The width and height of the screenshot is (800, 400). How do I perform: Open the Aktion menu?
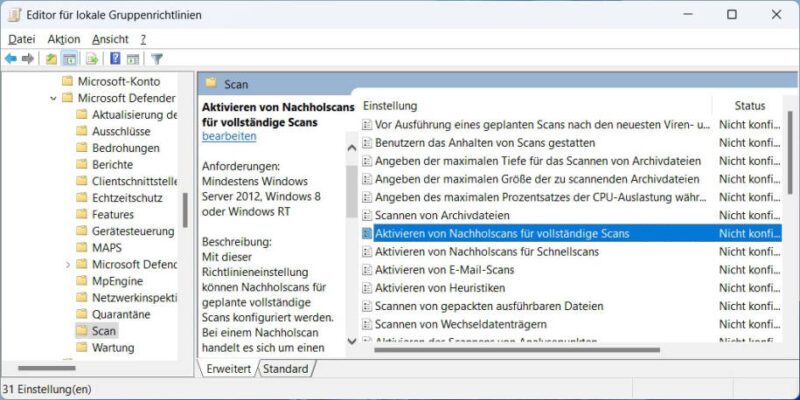tap(63, 38)
